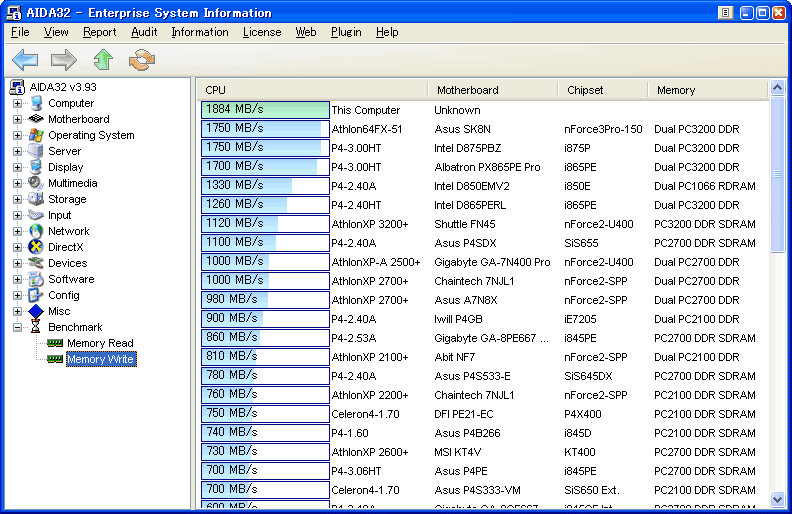Image resolution: width=792 pixels, height=514 pixels.
Task: Expand the Software tree node
Action: (x=17, y=279)
